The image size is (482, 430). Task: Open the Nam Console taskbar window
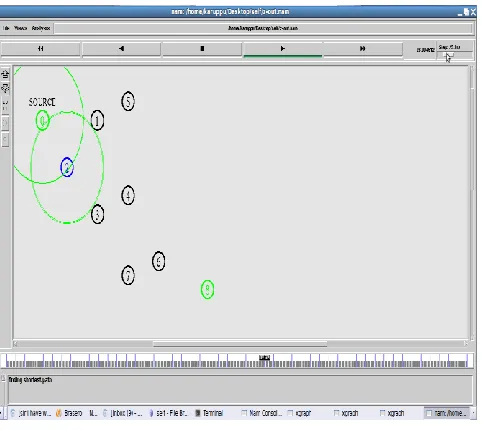[x=262, y=413]
